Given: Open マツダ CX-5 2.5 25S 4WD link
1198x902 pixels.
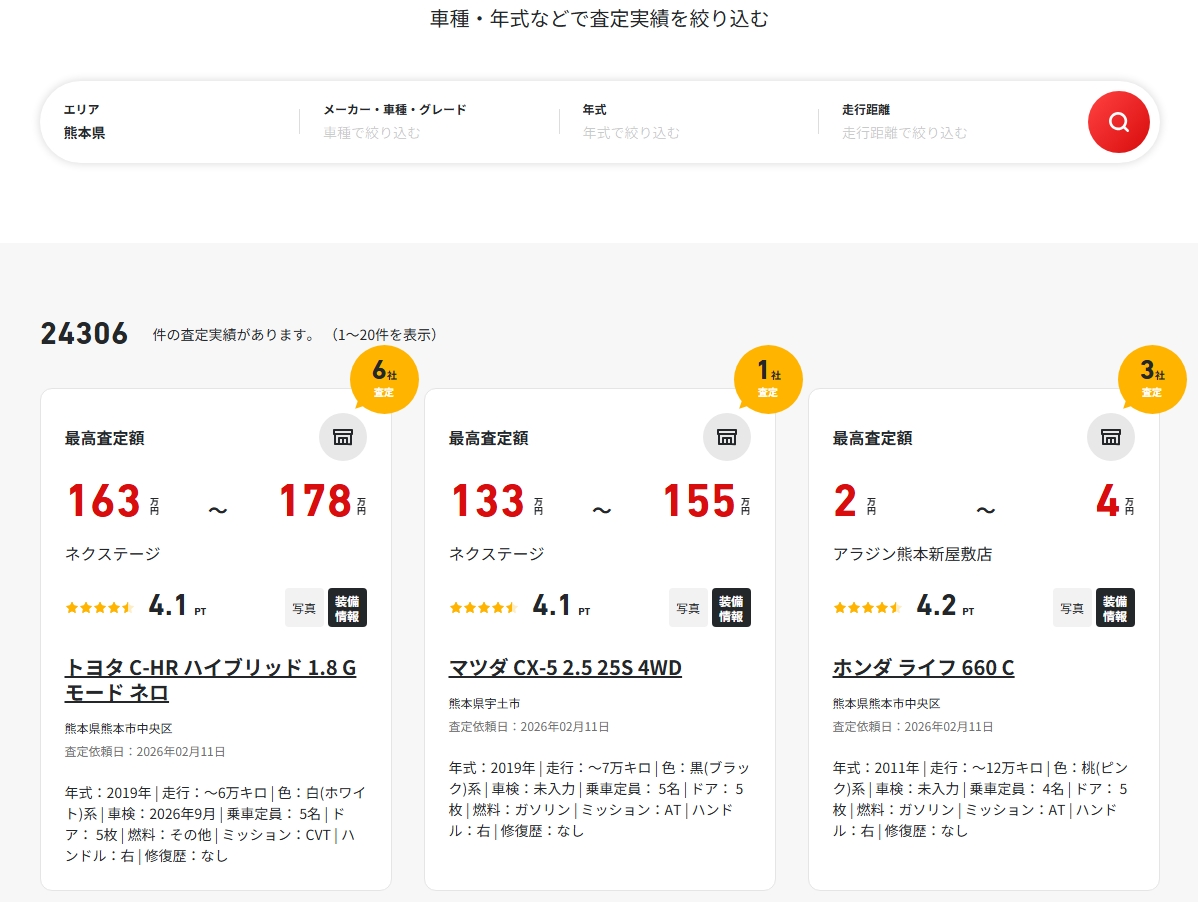Looking at the screenshot, I should coord(565,668).
